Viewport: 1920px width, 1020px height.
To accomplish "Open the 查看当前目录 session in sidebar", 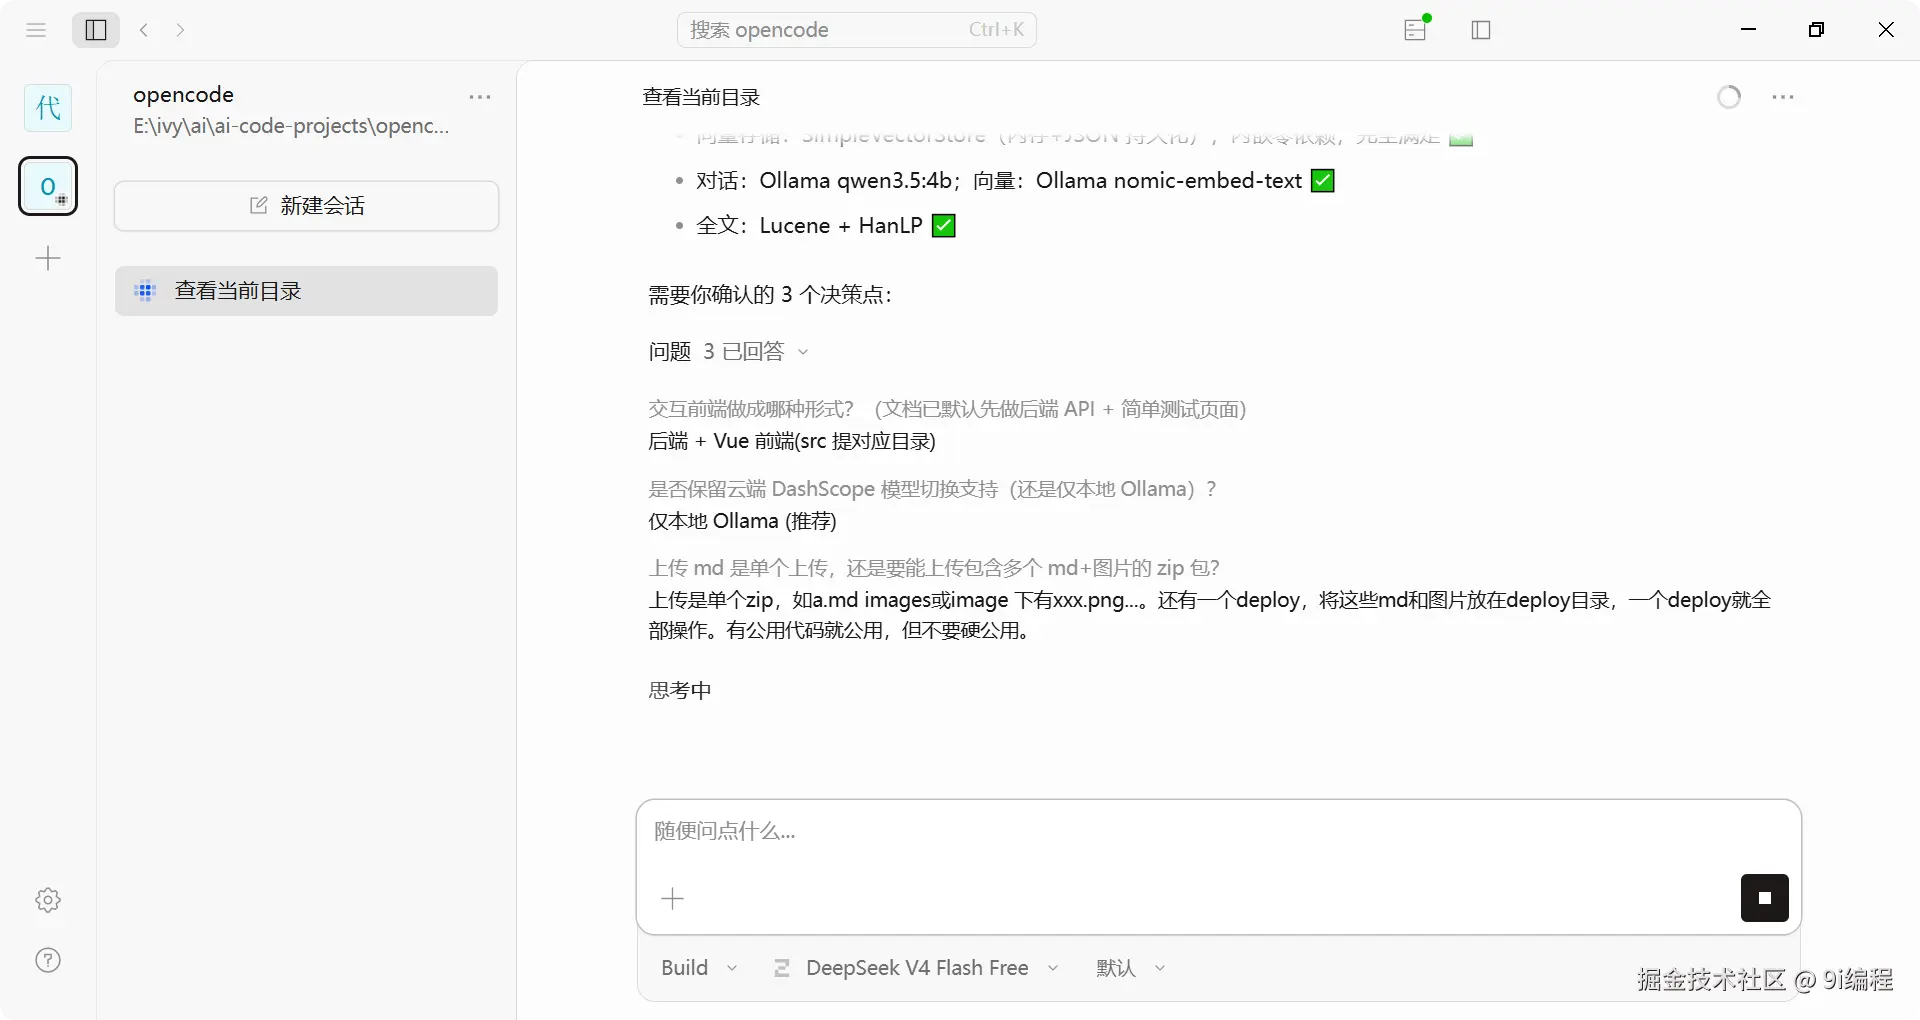I will pyautogui.click(x=306, y=291).
